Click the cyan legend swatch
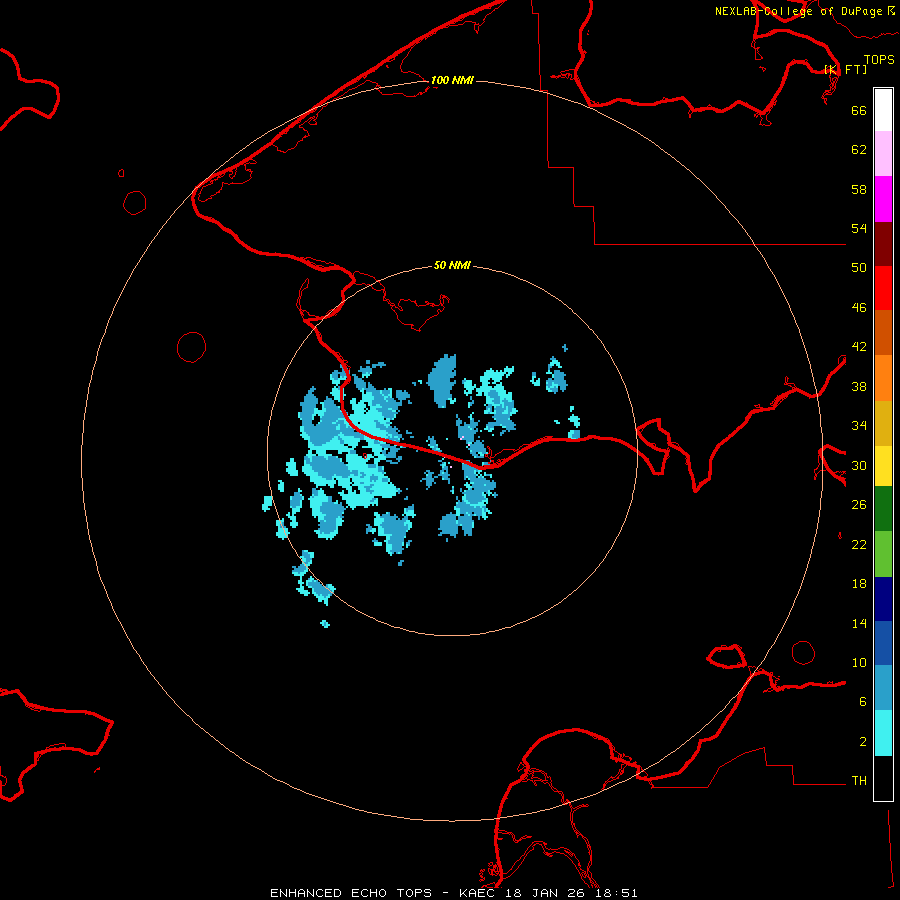Viewport: 900px width, 900px height. pos(883,733)
